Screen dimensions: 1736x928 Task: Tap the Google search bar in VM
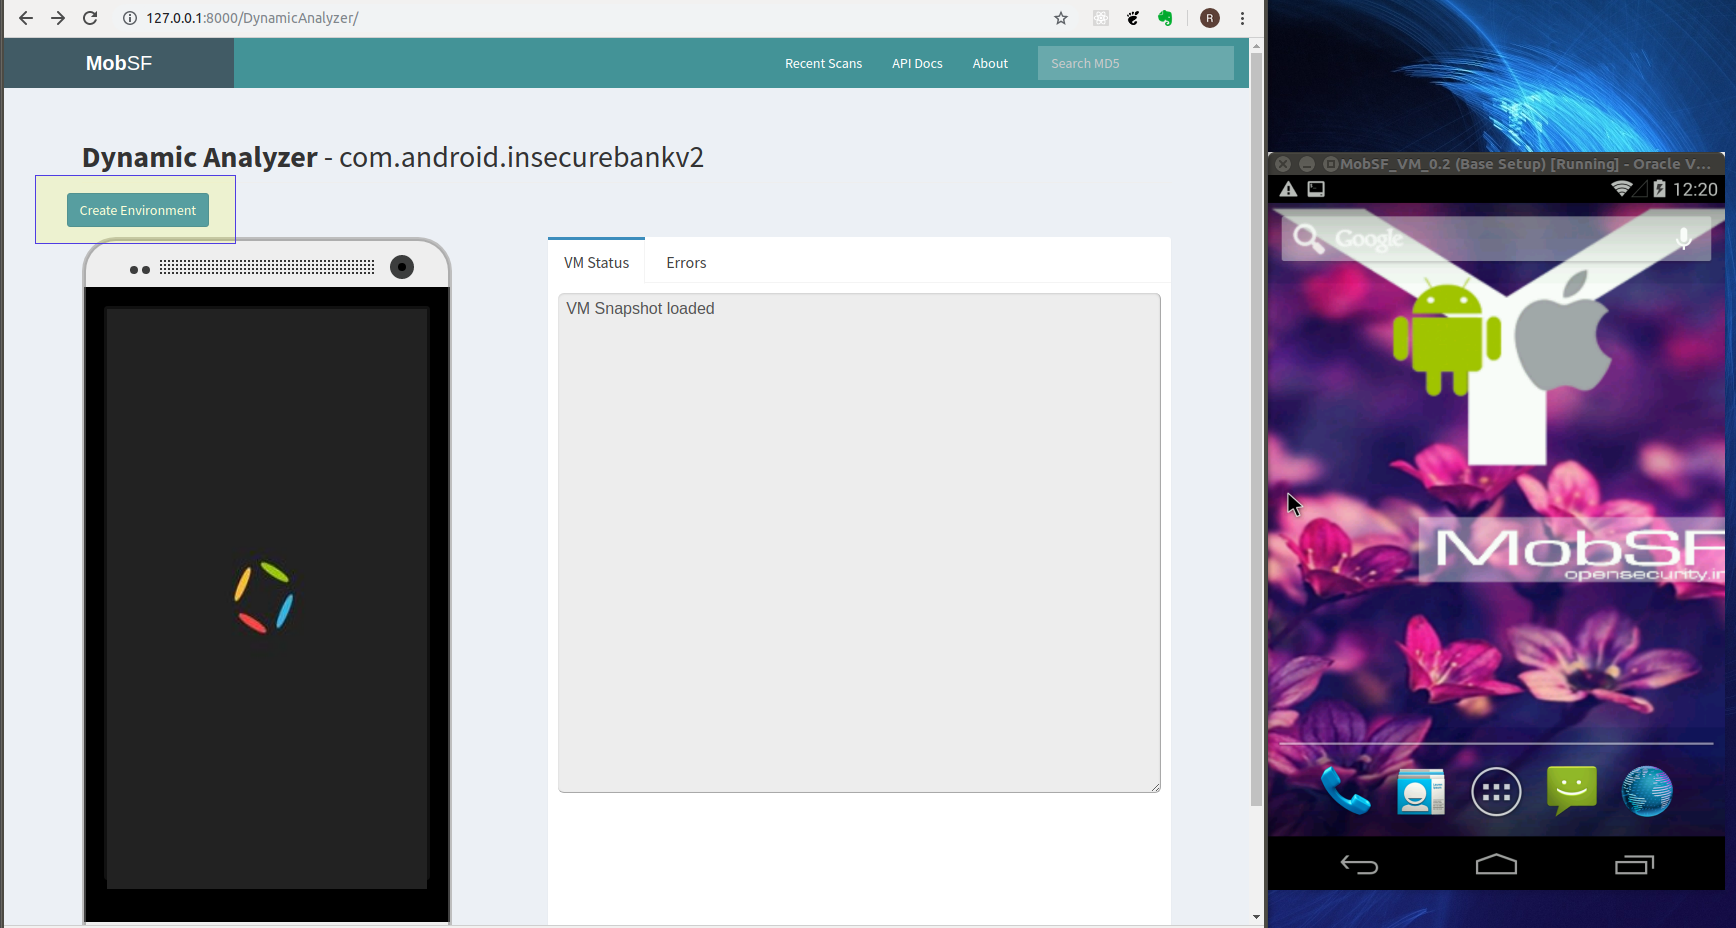(x=1496, y=238)
